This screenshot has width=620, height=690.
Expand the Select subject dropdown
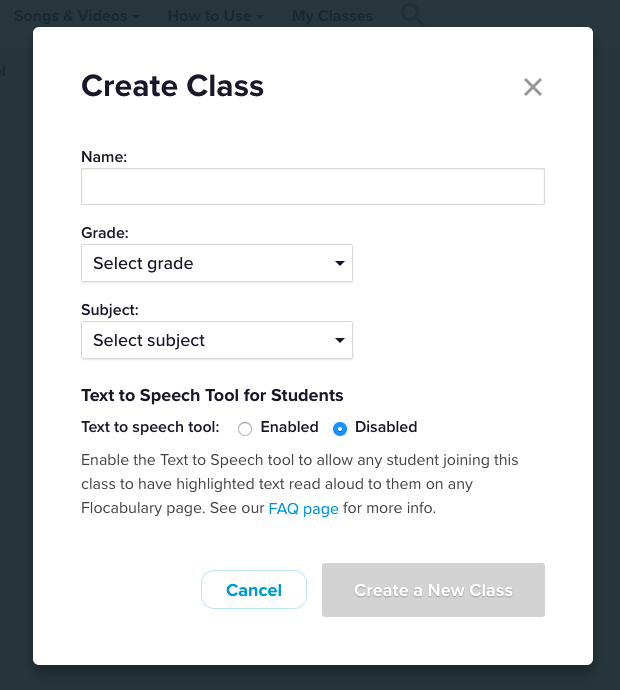pos(216,341)
